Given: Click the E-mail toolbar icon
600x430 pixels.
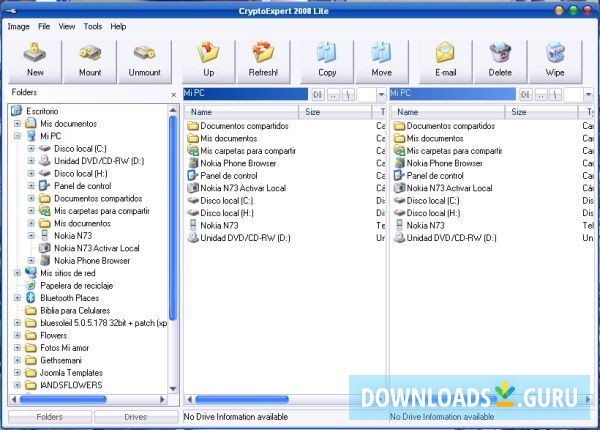Looking at the screenshot, I should tap(446, 61).
